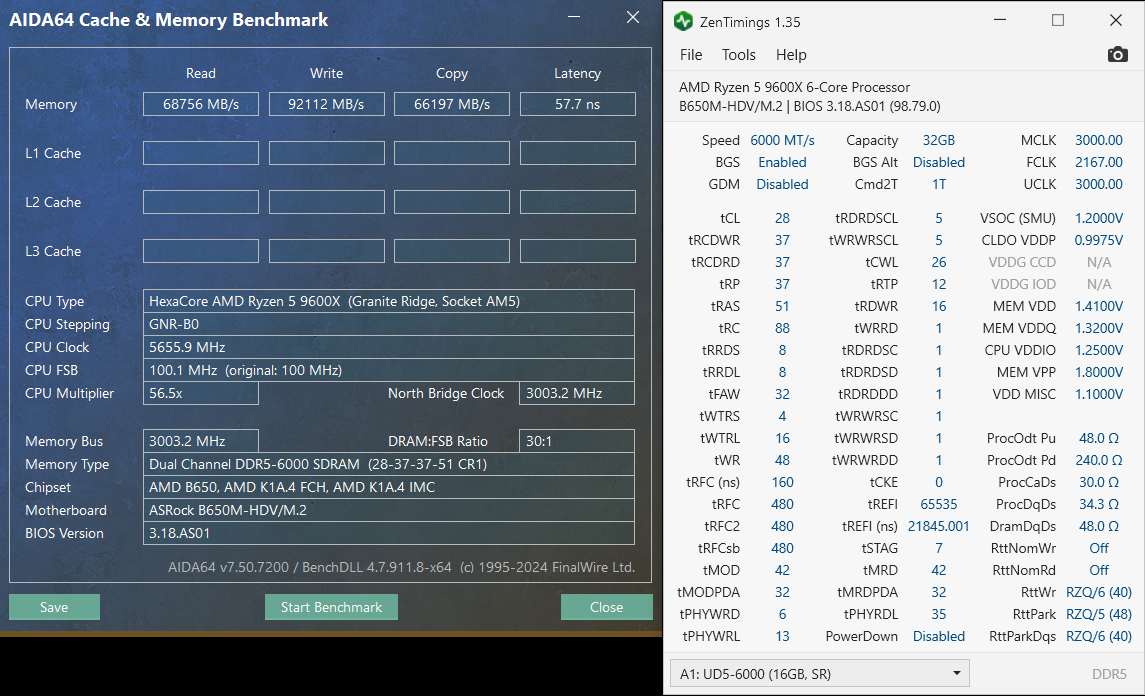1145x696 pixels.
Task: Close the ZenTimings window
Action: point(1115,20)
